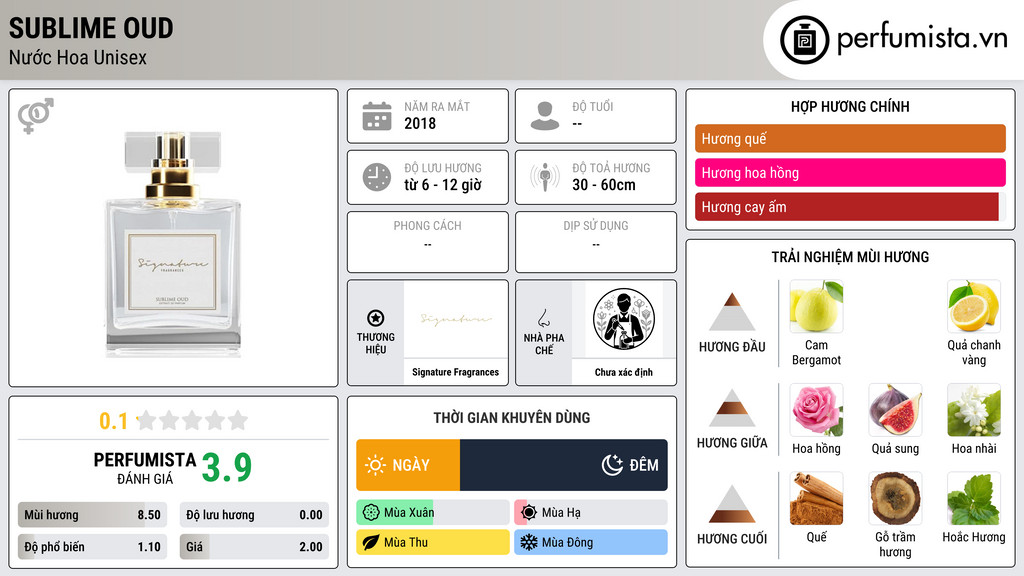Image resolution: width=1024 pixels, height=576 pixels.
Task: Click the Signature Fragrances brand name
Action: pos(455,372)
